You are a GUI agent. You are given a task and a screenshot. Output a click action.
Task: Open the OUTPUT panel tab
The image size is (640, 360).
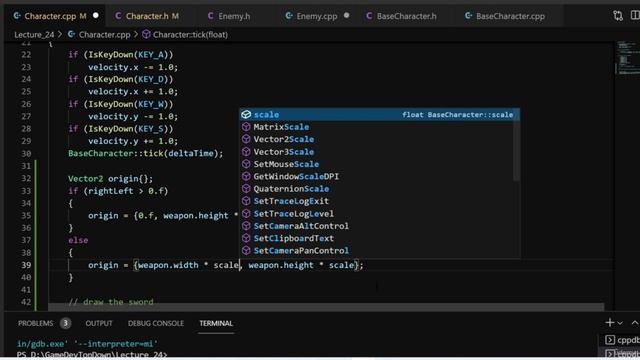tap(99, 323)
